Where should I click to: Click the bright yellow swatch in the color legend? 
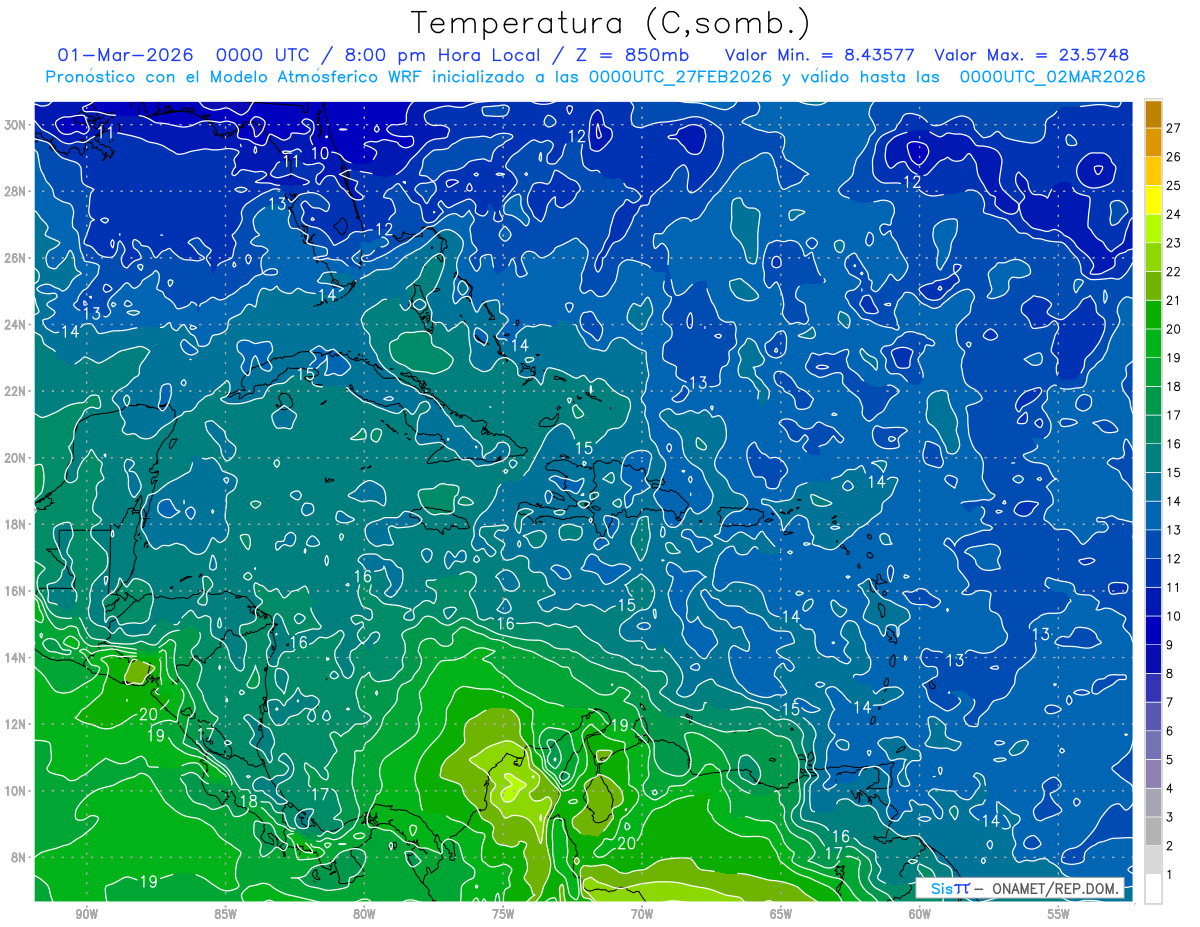(x=1153, y=201)
